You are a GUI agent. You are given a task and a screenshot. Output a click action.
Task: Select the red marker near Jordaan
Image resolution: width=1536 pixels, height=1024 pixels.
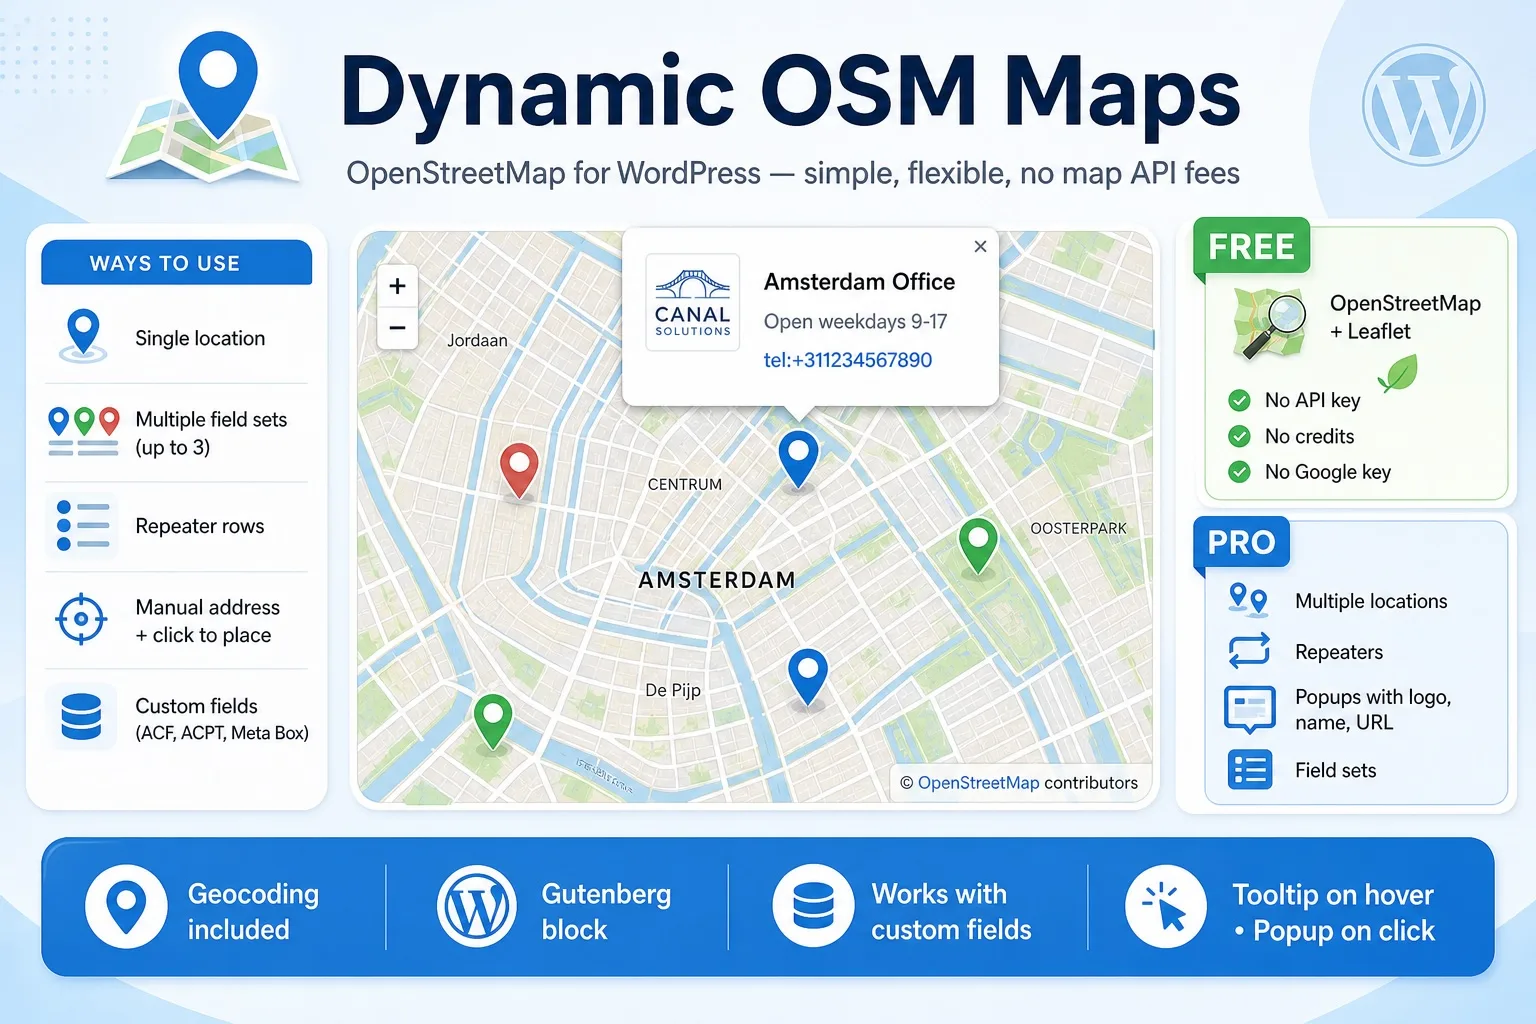[519, 471]
